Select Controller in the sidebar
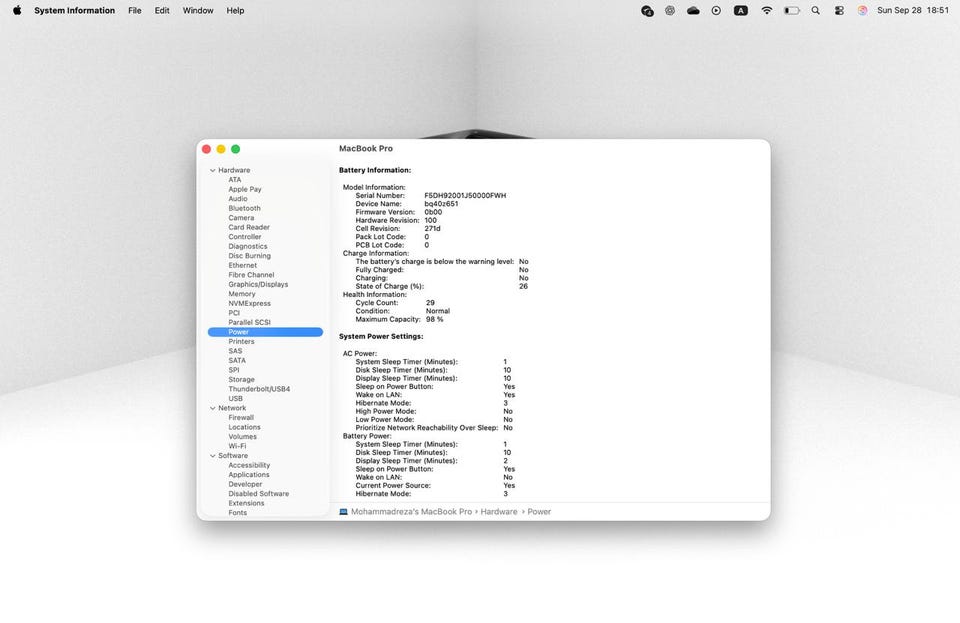Image resolution: width=960 pixels, height=623 pixels. point(244,237)
